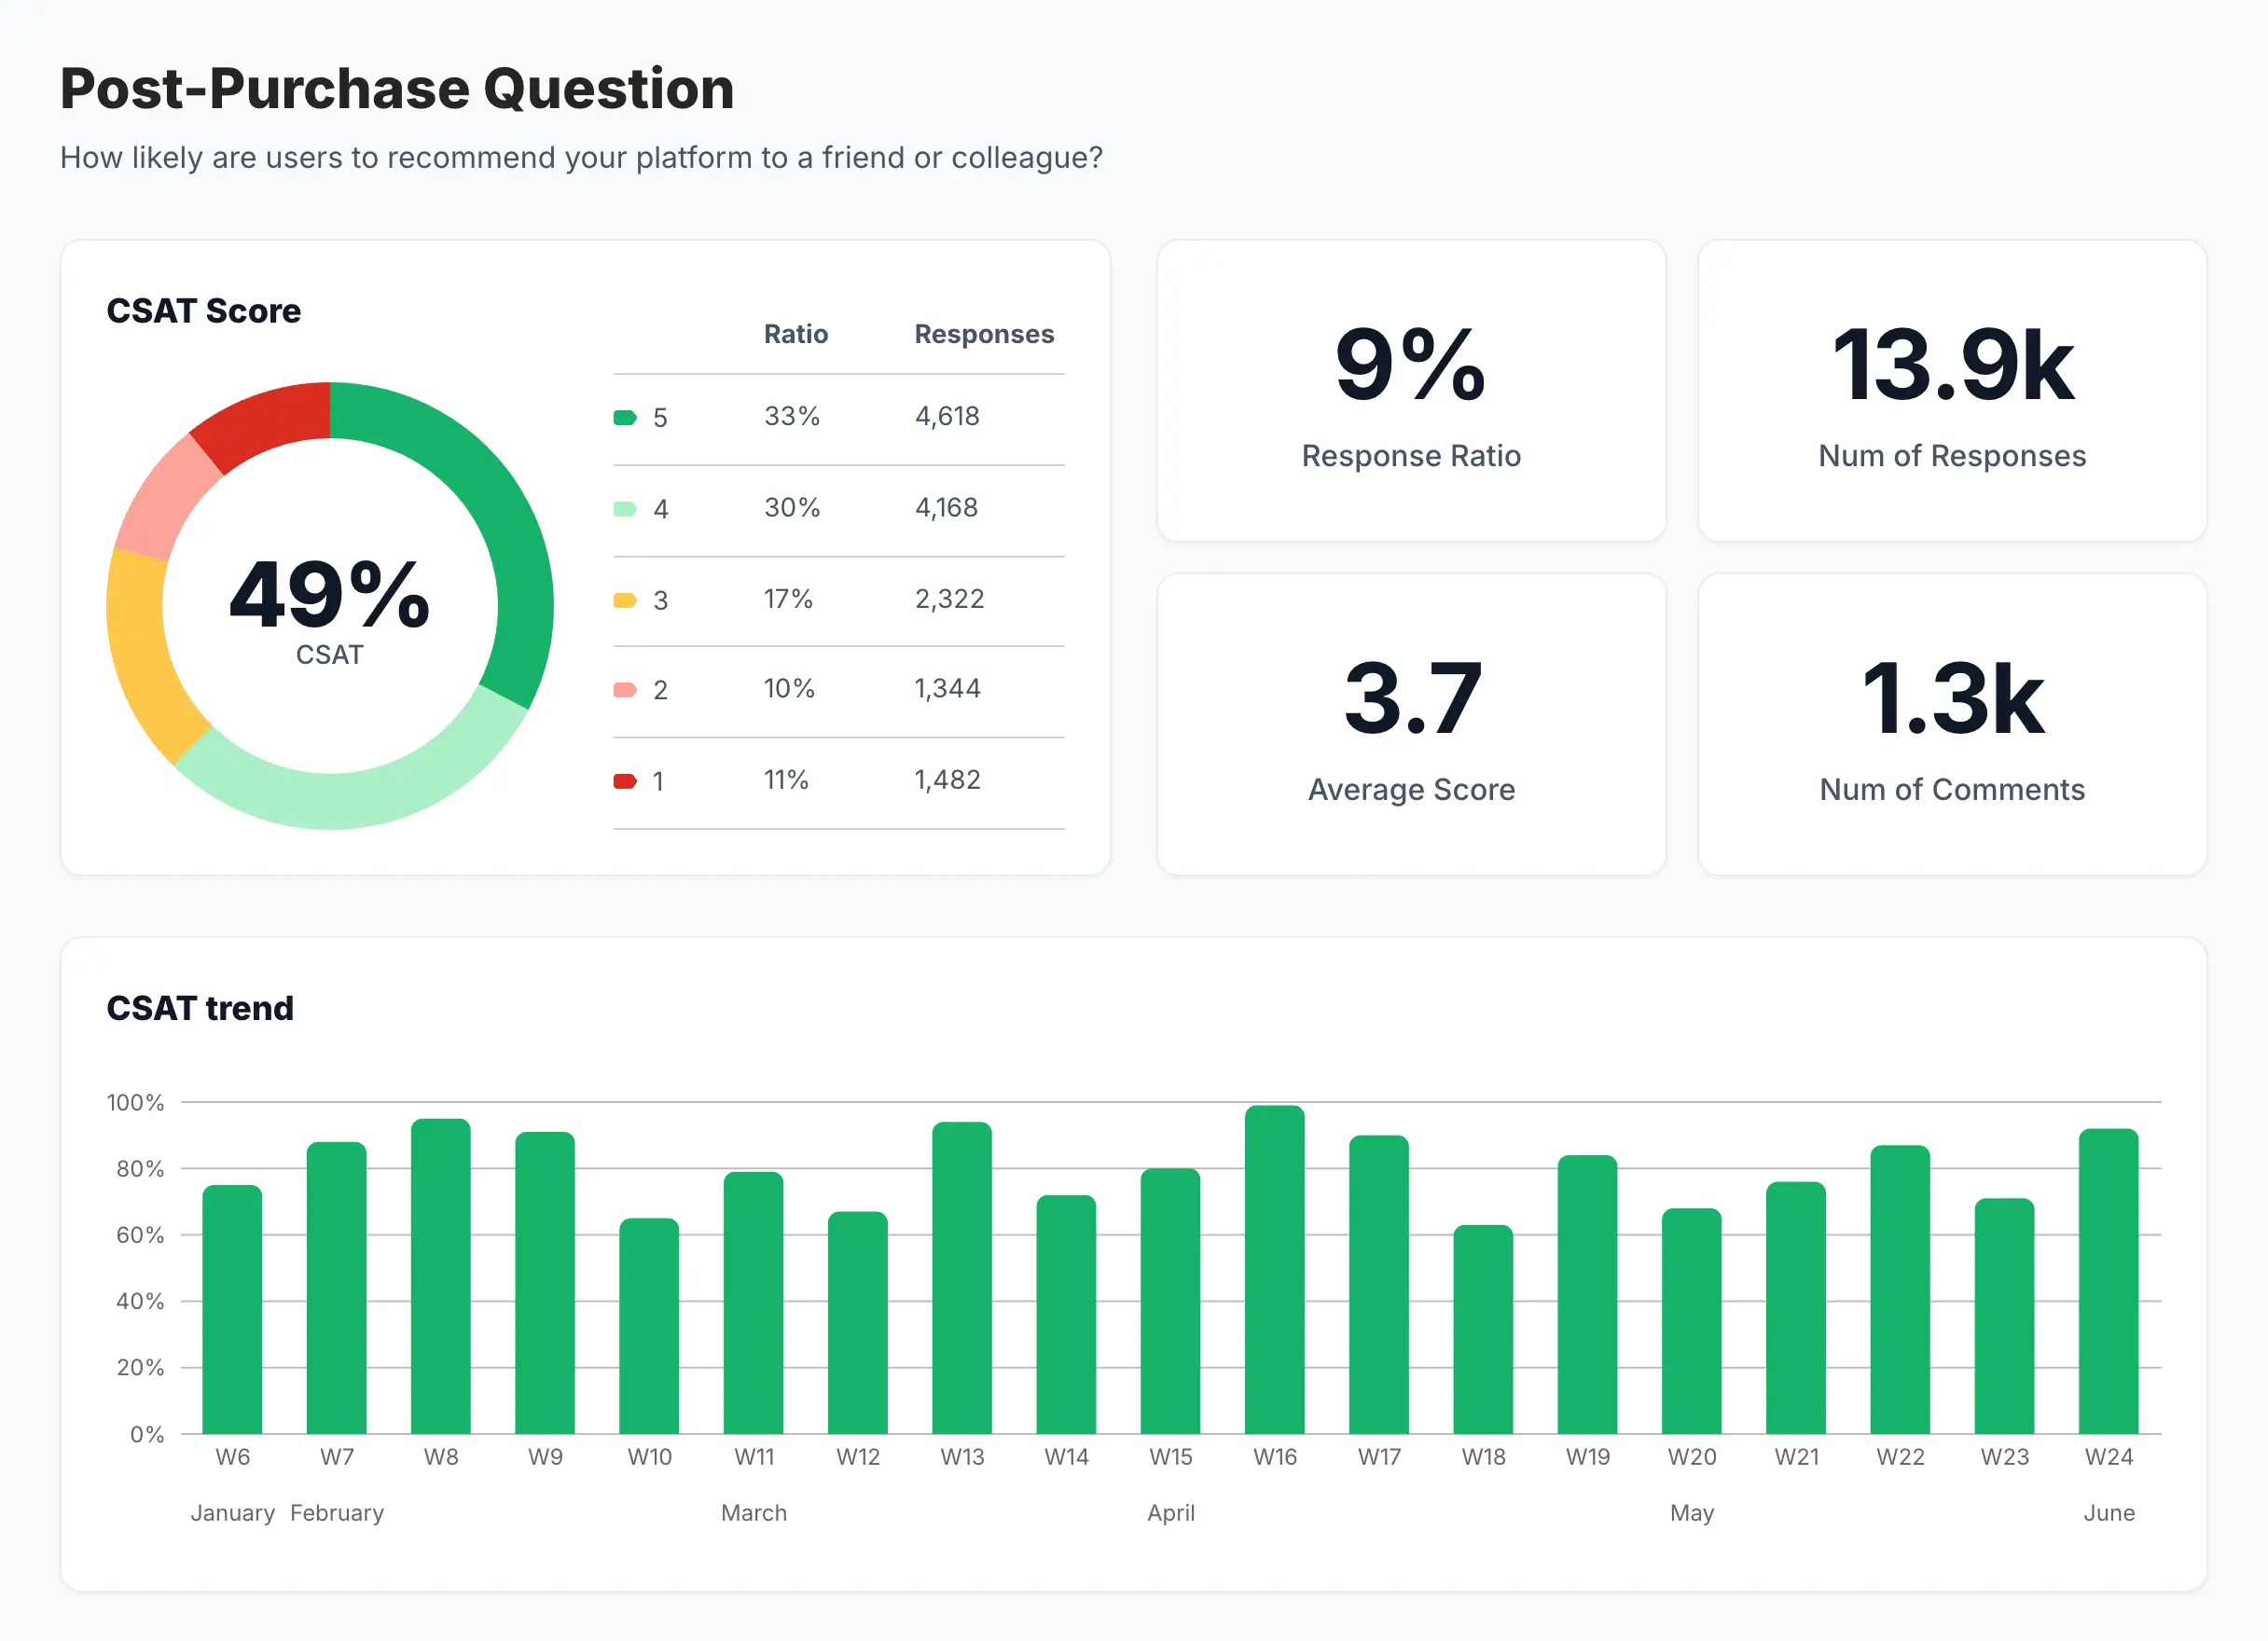Image resolution: width=2268 pixels, height=1641 pixels.
Task: Click the W19 bar in CSAT trend
Action: (x=1588, y=1294)
